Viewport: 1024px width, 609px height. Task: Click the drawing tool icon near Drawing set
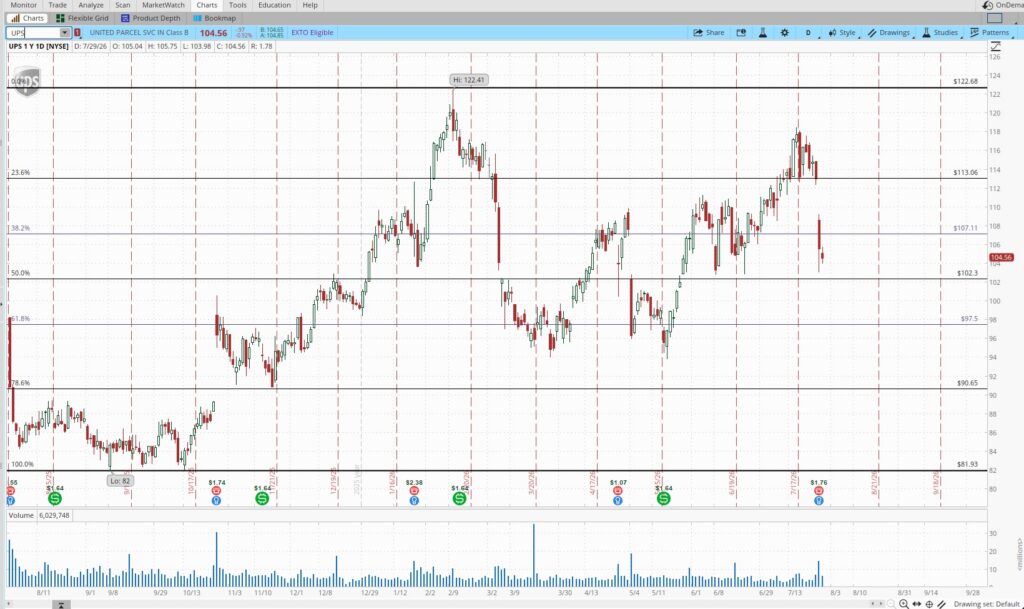[942, 604]
